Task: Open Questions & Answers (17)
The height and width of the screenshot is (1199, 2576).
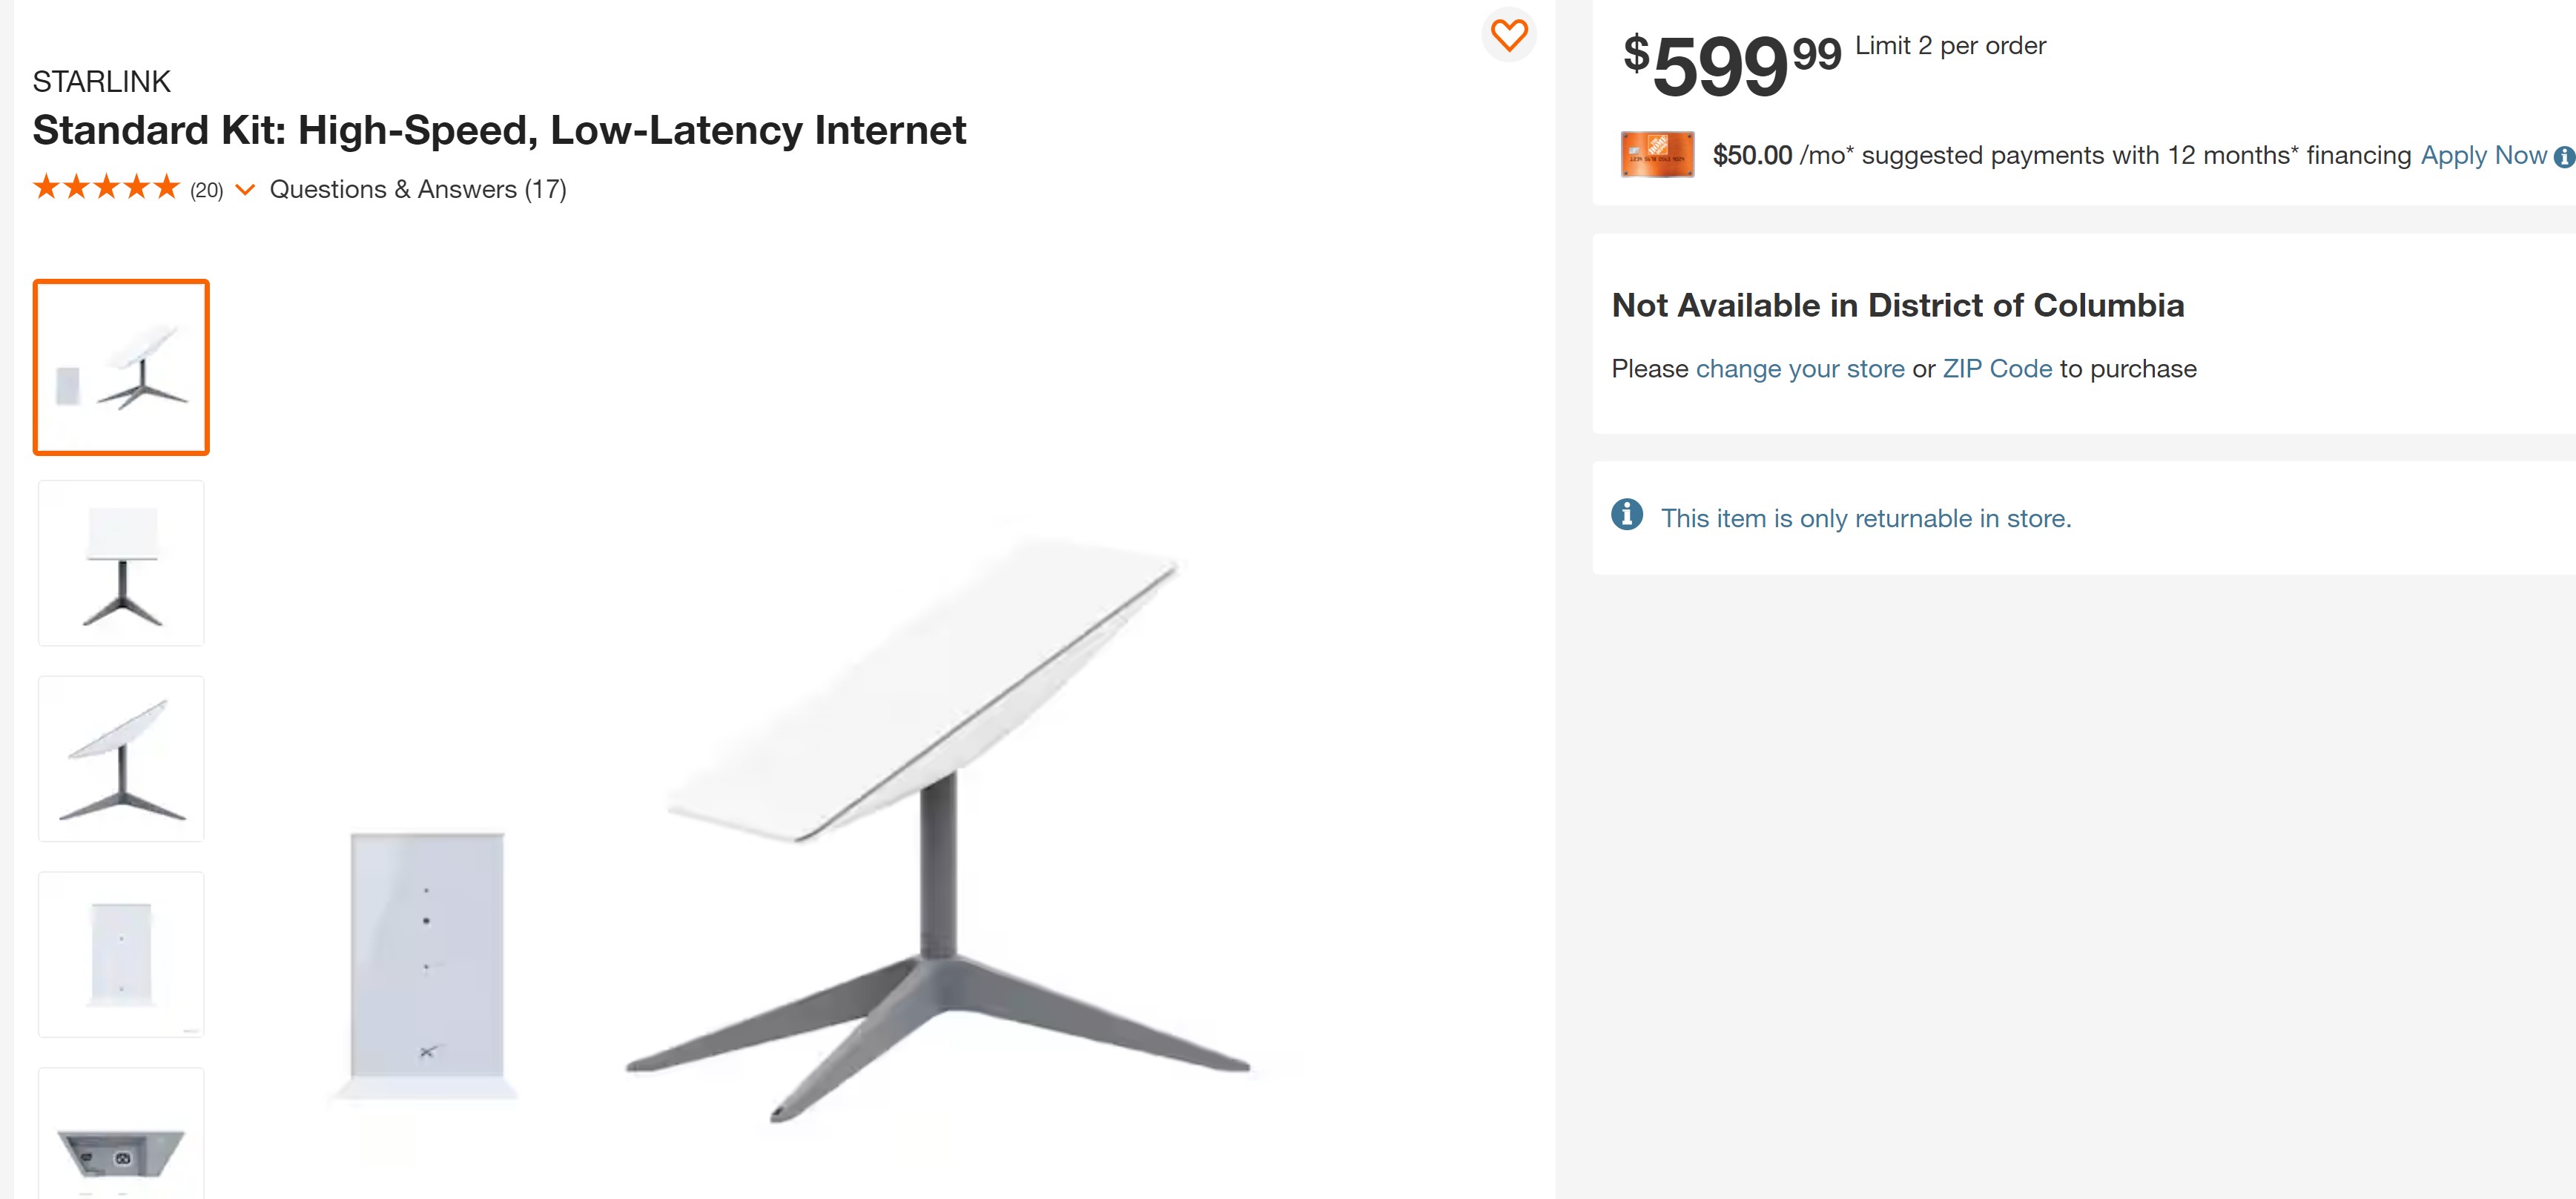Action: [417, 190]
